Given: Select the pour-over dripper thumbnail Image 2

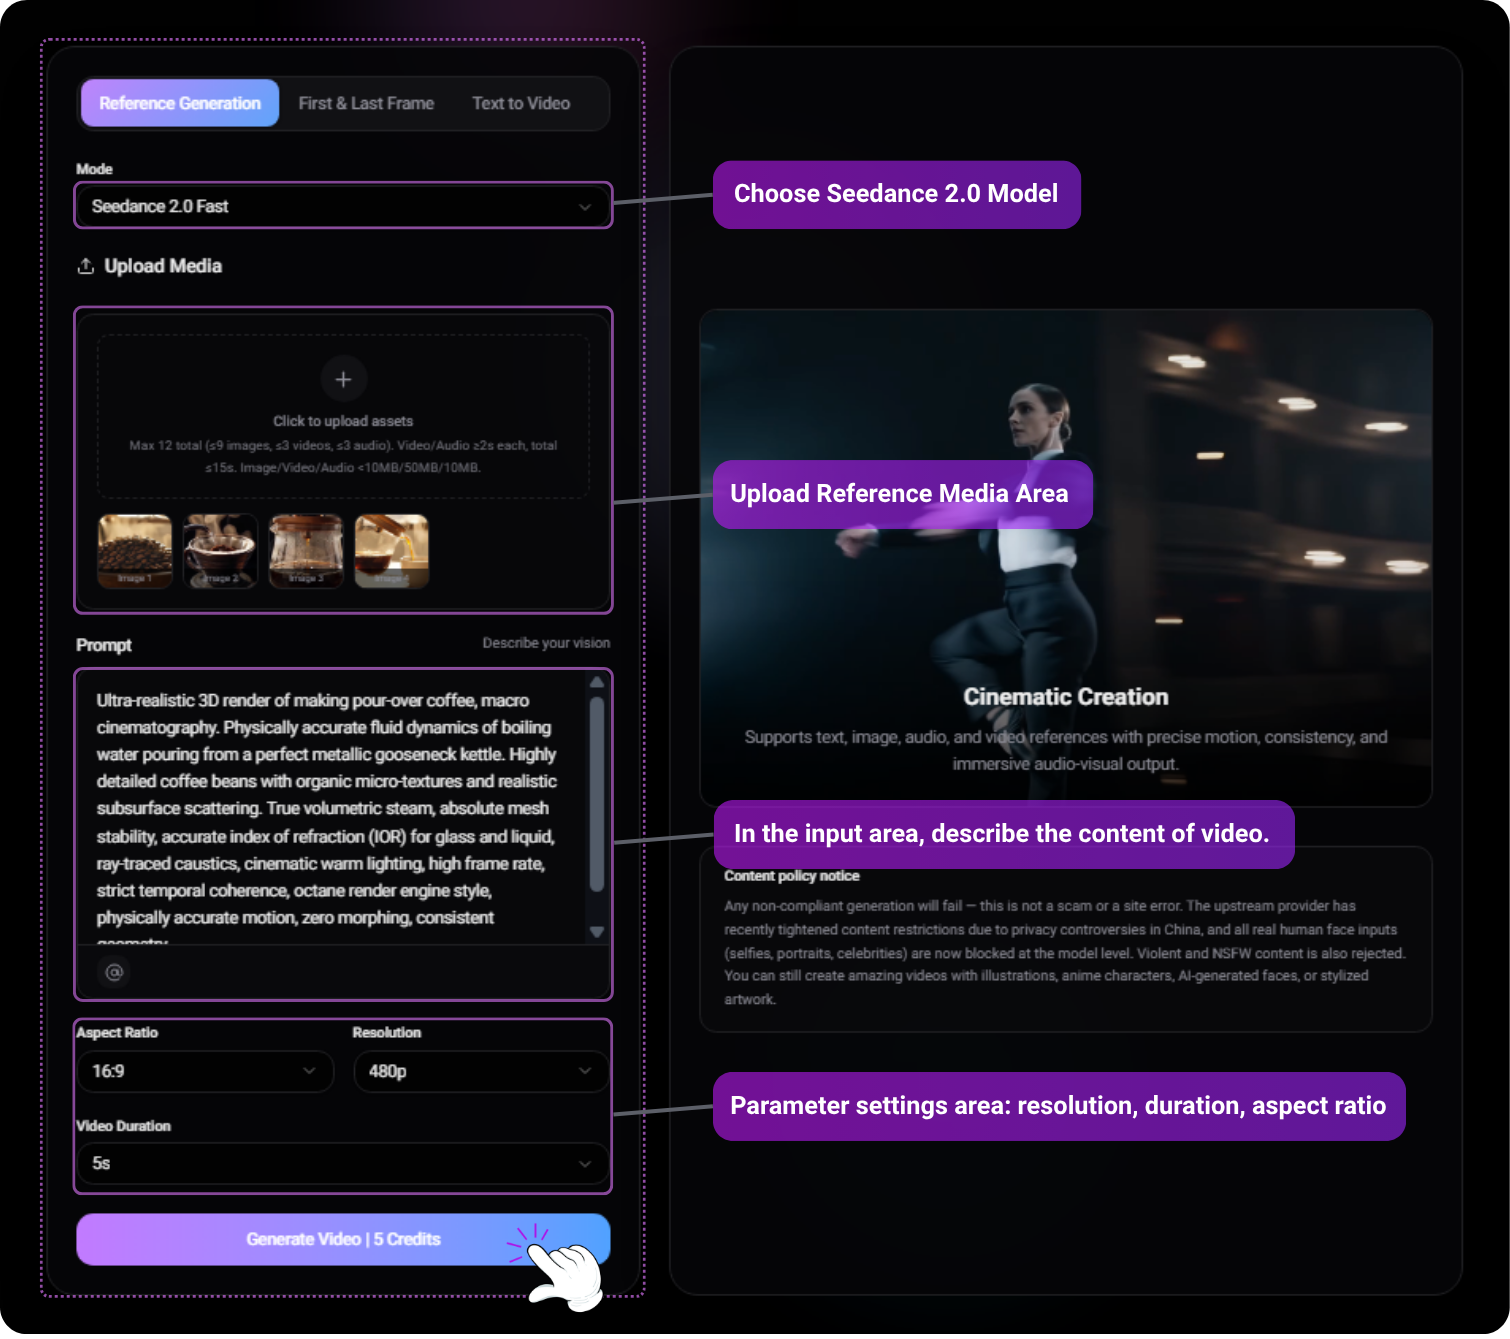Looking at the screenshot, I should [220, 551].
